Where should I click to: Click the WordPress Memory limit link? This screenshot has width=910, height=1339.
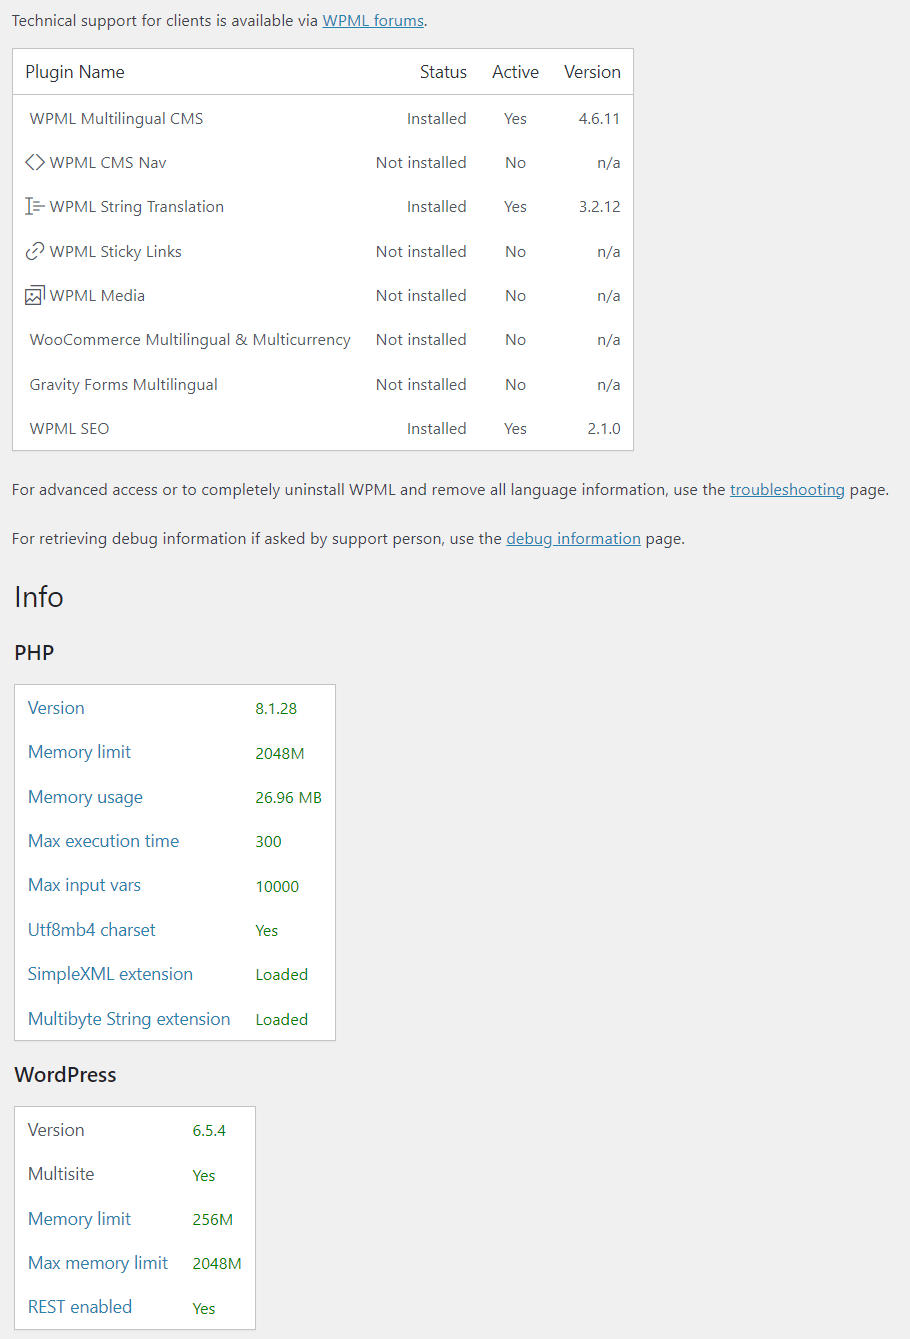(x=79, y=1219)
